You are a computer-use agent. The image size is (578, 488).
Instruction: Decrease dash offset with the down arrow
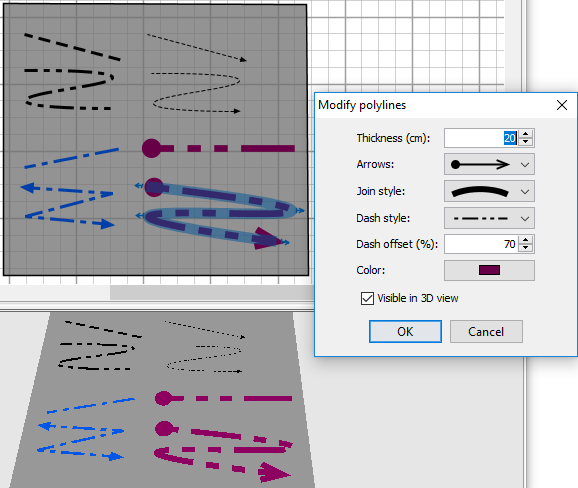coord(525,247)
